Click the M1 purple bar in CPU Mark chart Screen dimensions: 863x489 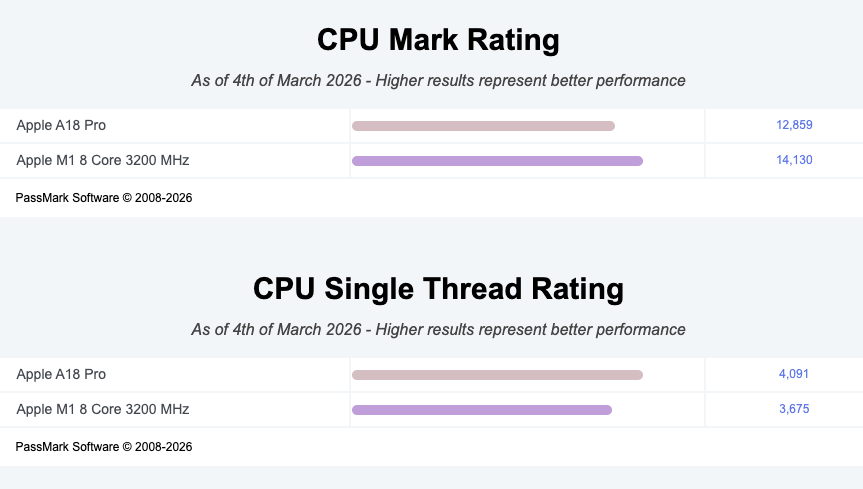pos(497,161)
